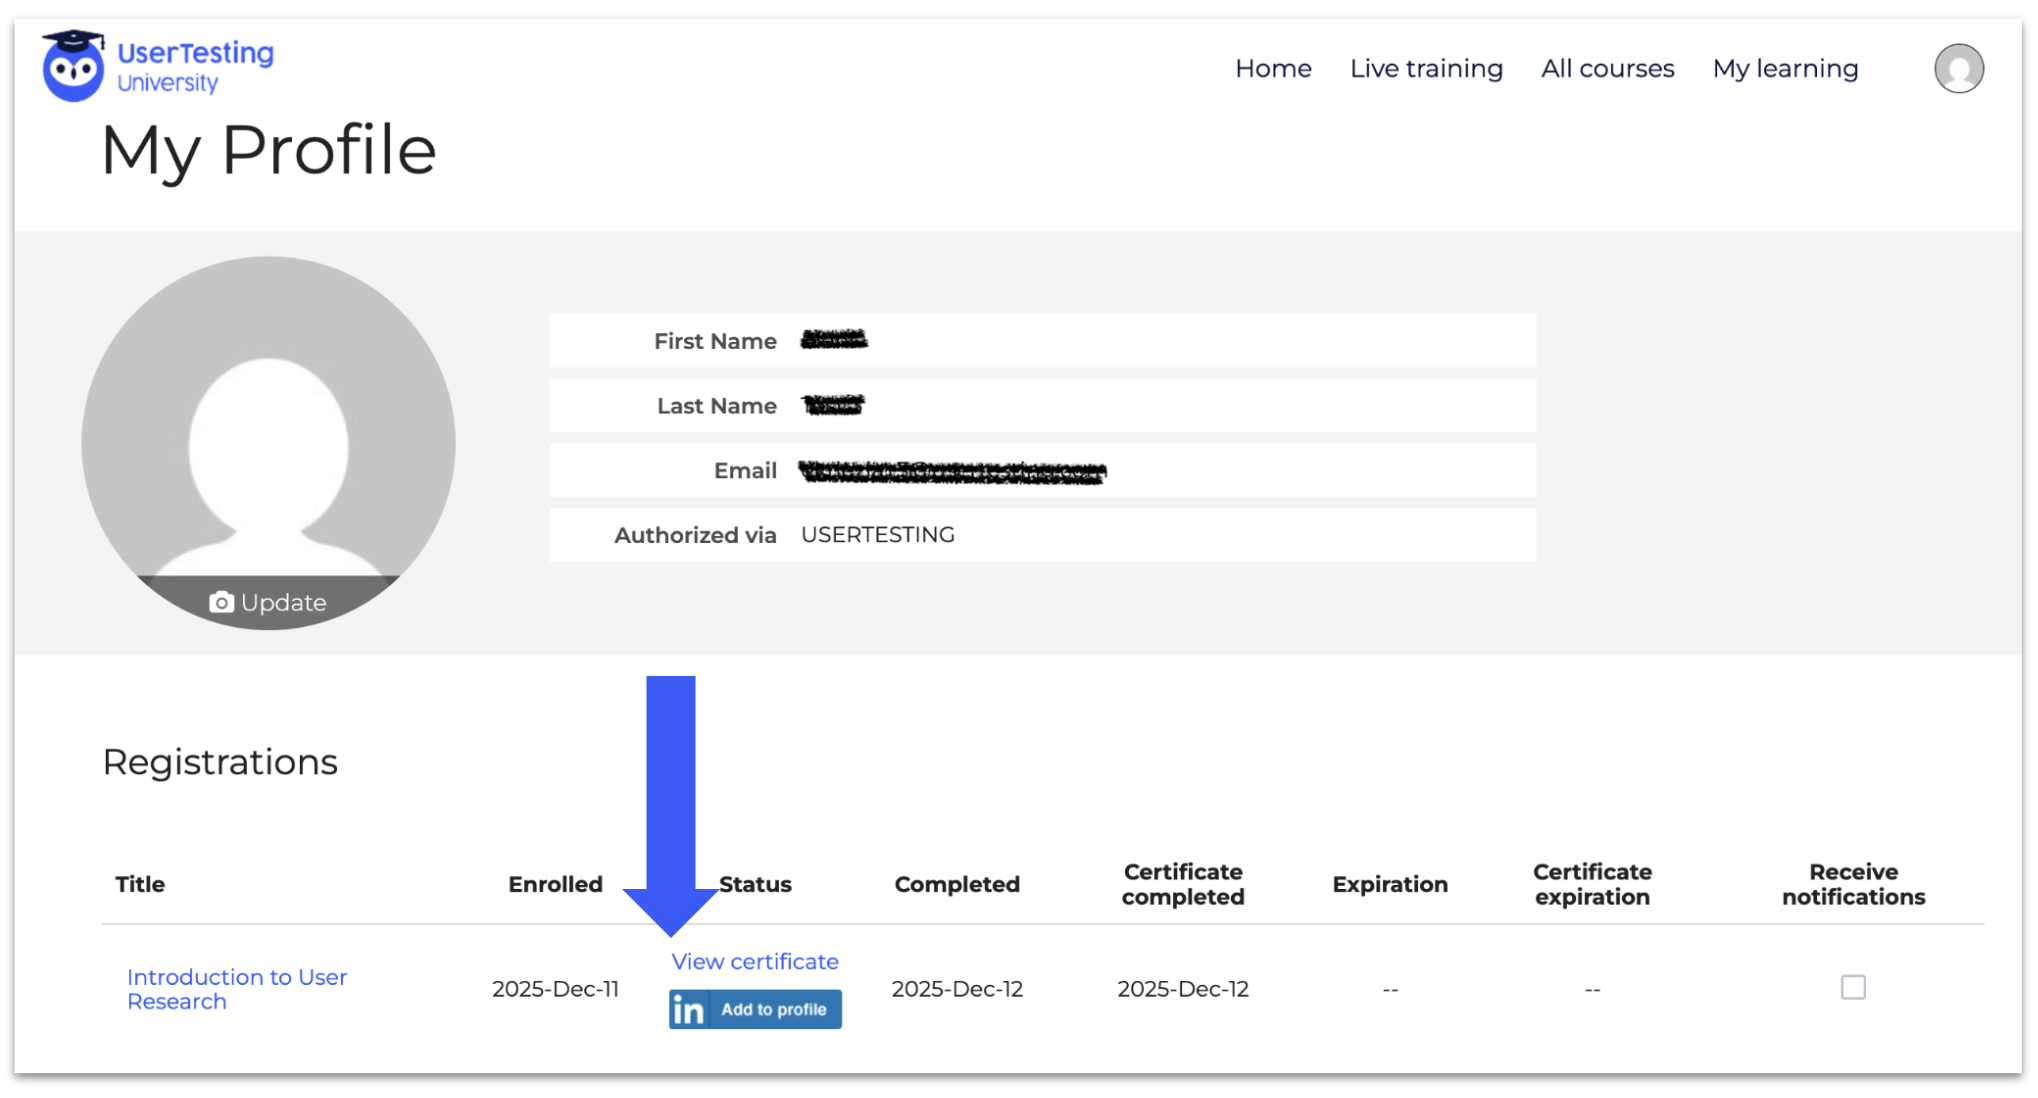Open the user avatar menu icon
The width and height of the screenshot is (2038, 1098).
click(x=1957, y=69)
